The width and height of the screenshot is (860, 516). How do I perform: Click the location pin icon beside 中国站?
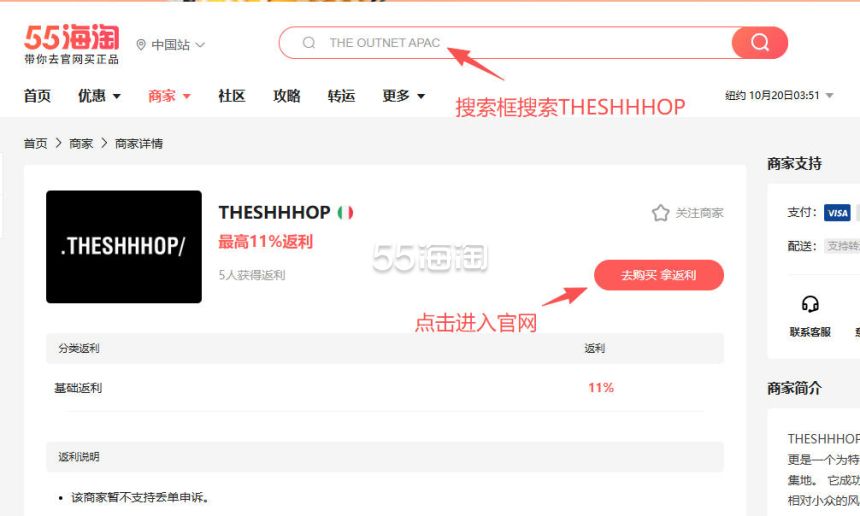point(141,44)
